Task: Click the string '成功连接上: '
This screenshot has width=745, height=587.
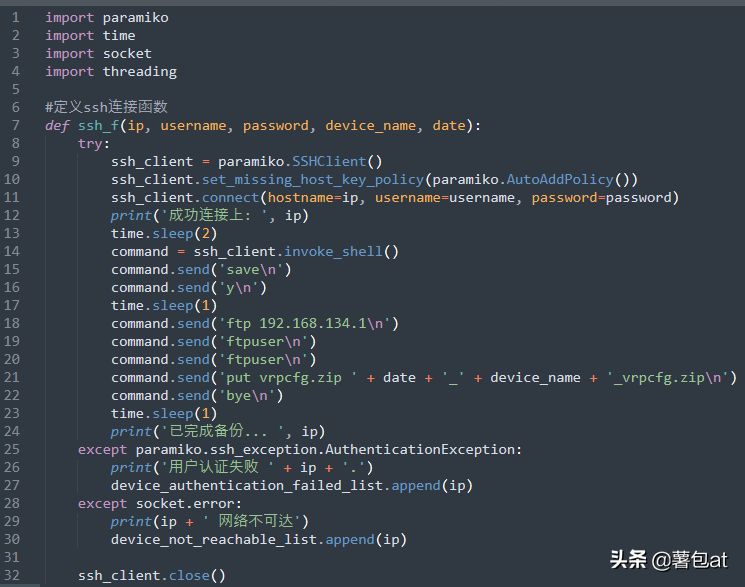Action: 214,215
